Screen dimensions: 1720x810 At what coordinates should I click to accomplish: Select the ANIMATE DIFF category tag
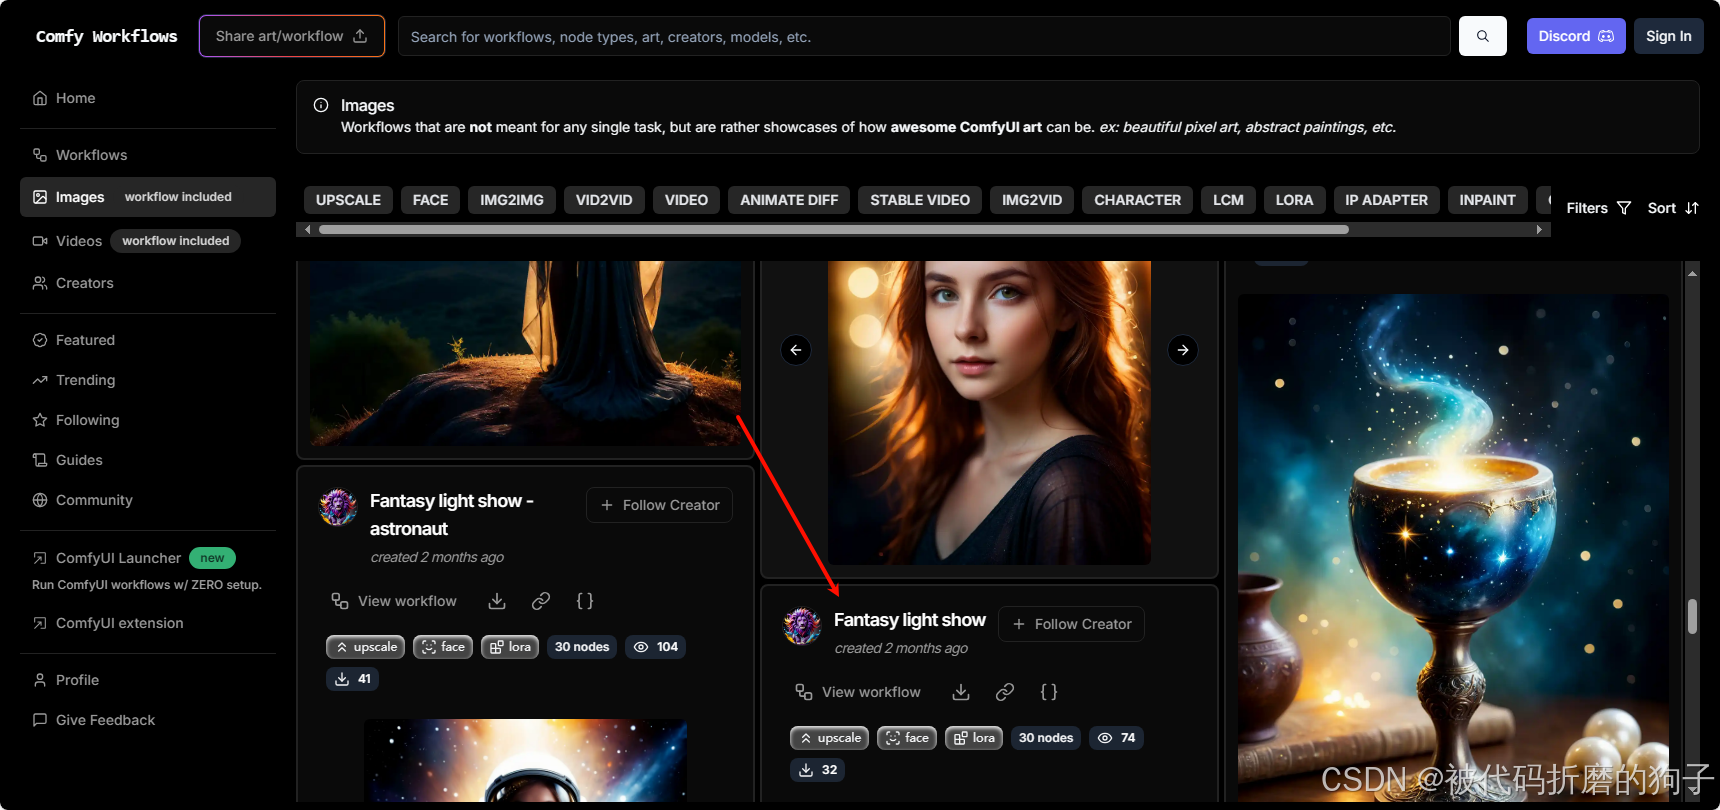pos(789,200)
